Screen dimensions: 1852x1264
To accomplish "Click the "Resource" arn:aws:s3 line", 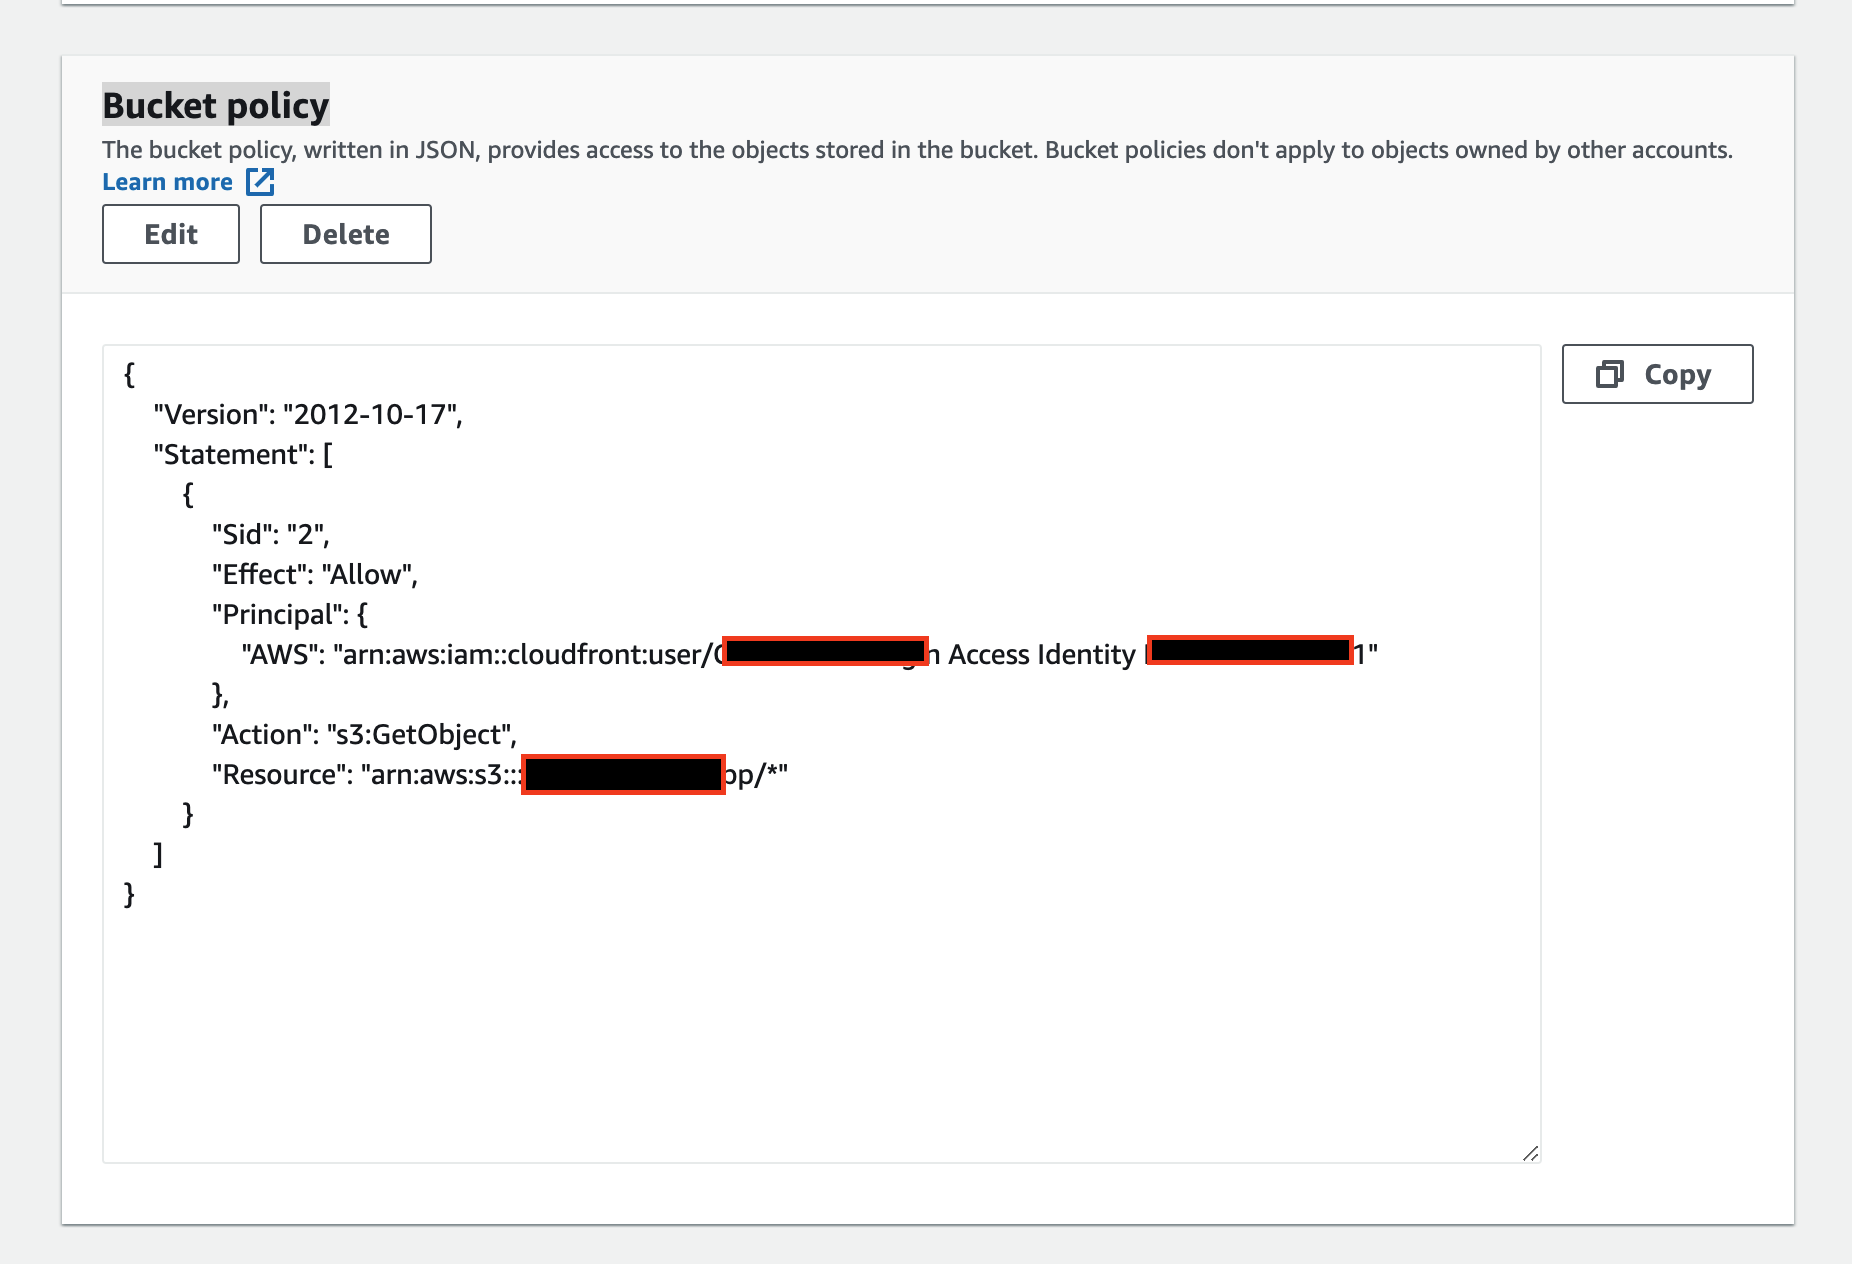I will tap(500, 774).
